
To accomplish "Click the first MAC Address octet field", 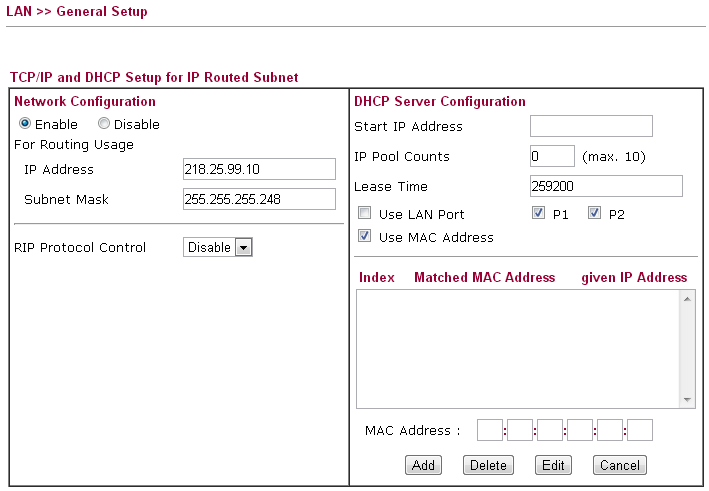I will 489,430.
